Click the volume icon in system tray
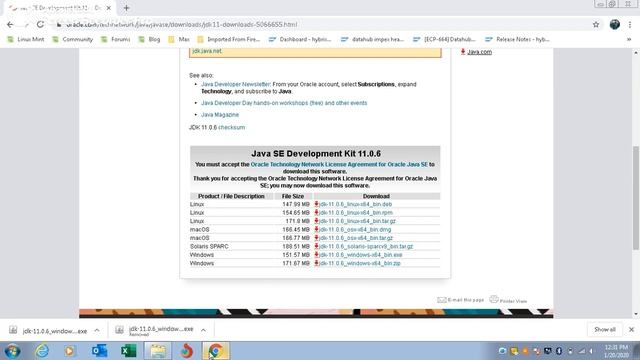This screenshot has height=360, width=640. tap(591, 351)
